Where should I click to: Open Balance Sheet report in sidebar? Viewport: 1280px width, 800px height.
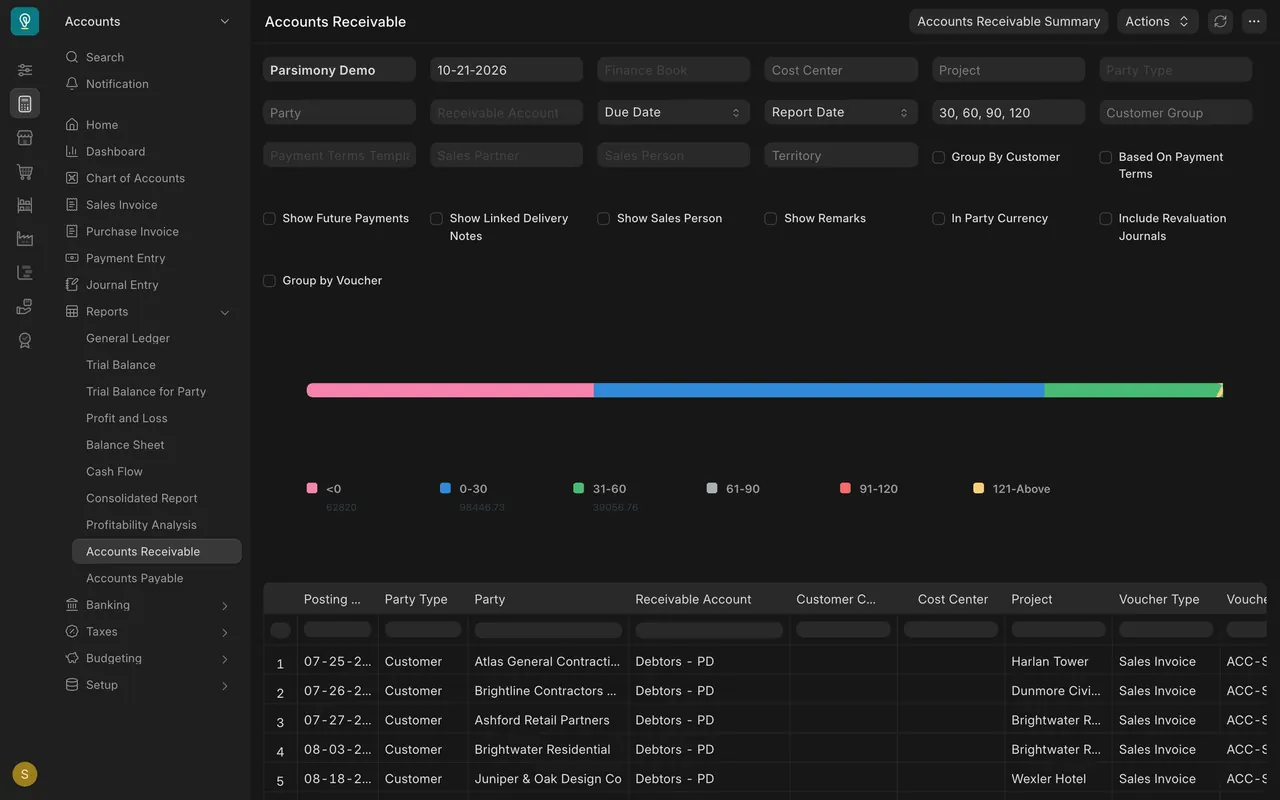[x=125, y=445]
